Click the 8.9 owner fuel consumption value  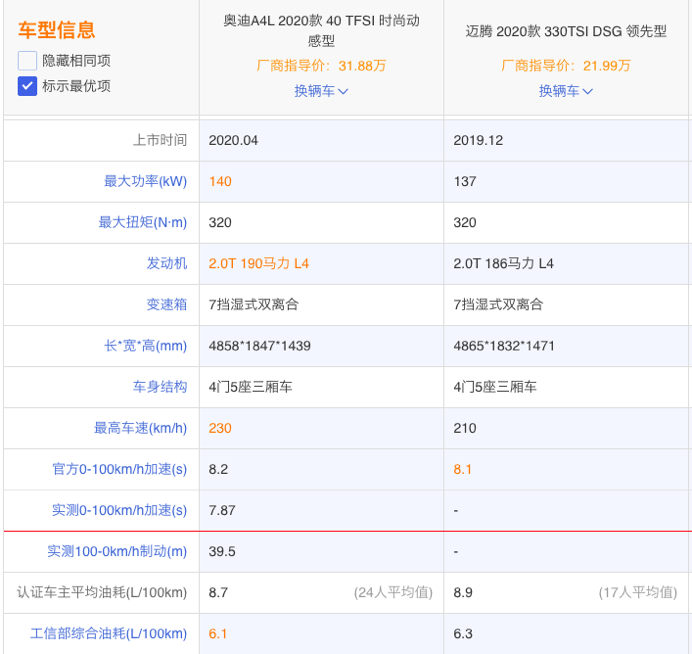[463, 592]
